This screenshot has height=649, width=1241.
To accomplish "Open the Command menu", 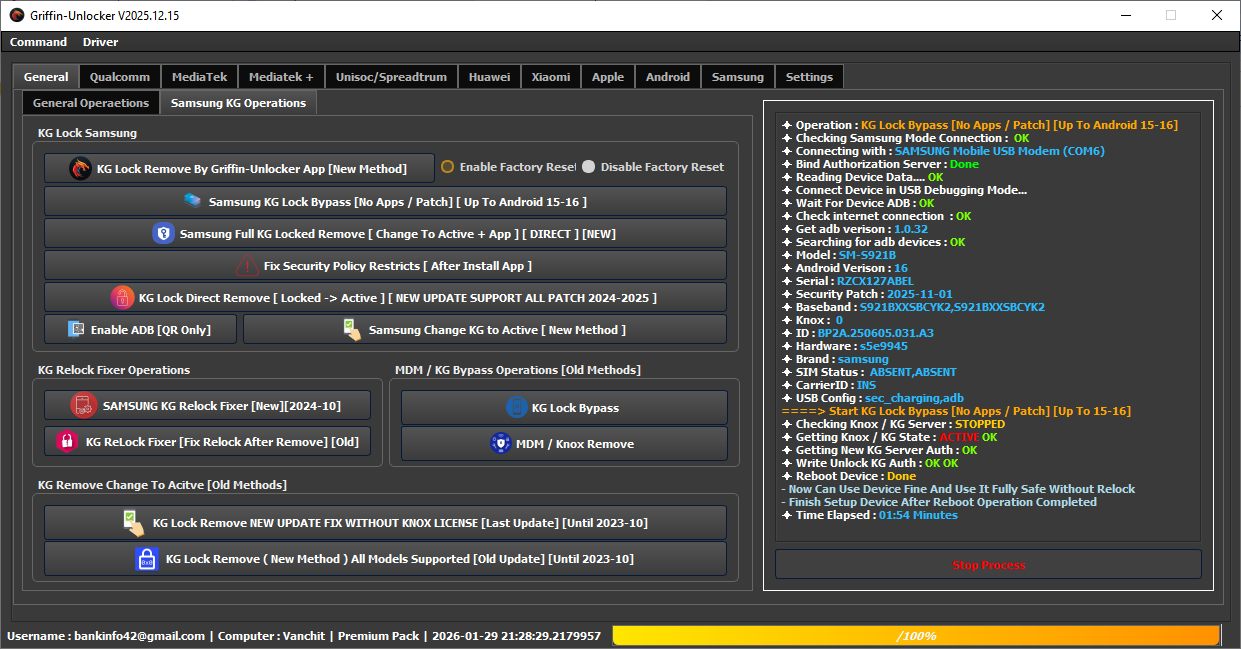I will pyautogui.click(x=39, y=42).
